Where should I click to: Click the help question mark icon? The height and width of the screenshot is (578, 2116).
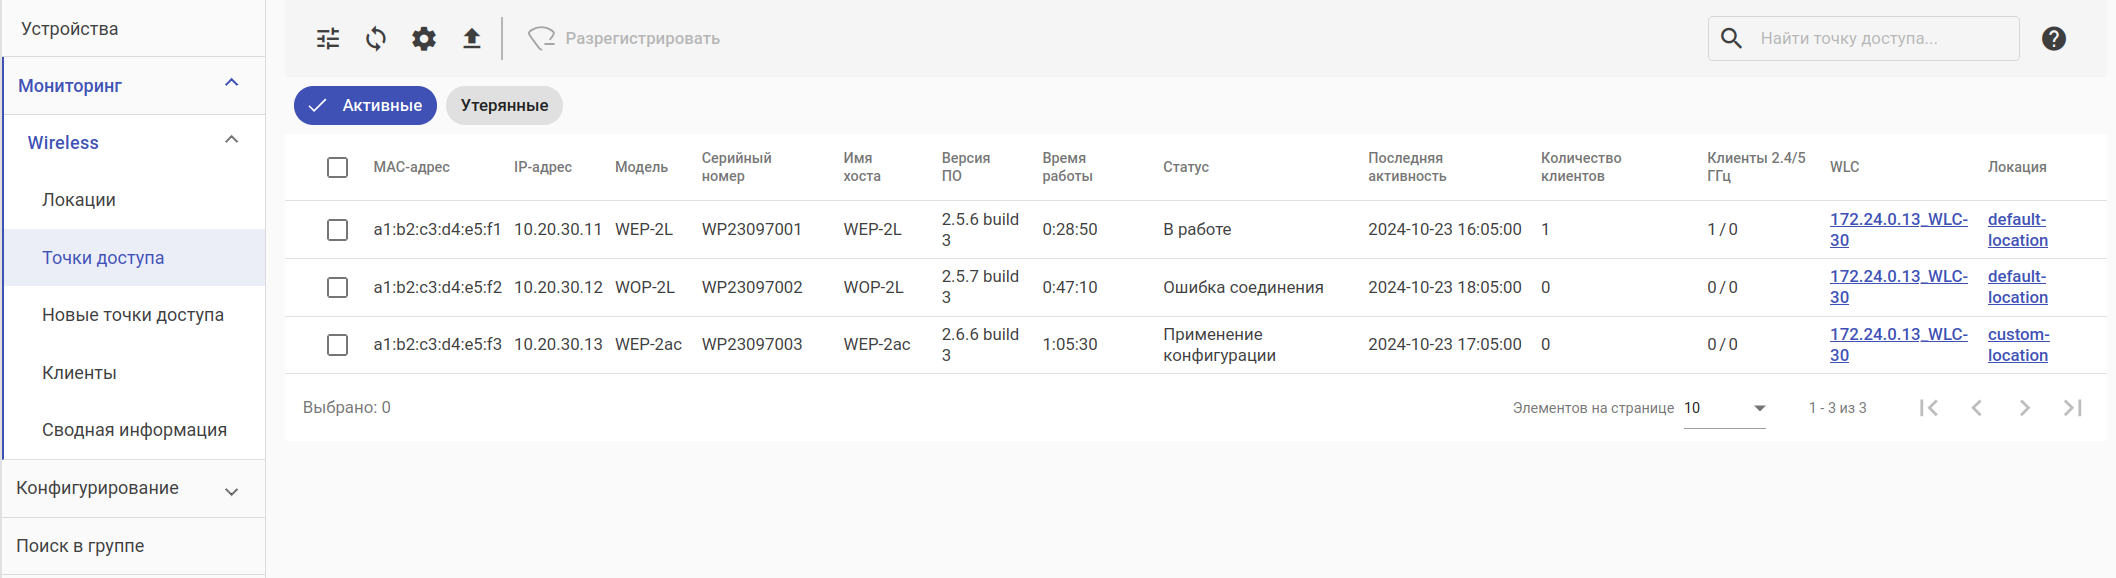click(2053, 39)
